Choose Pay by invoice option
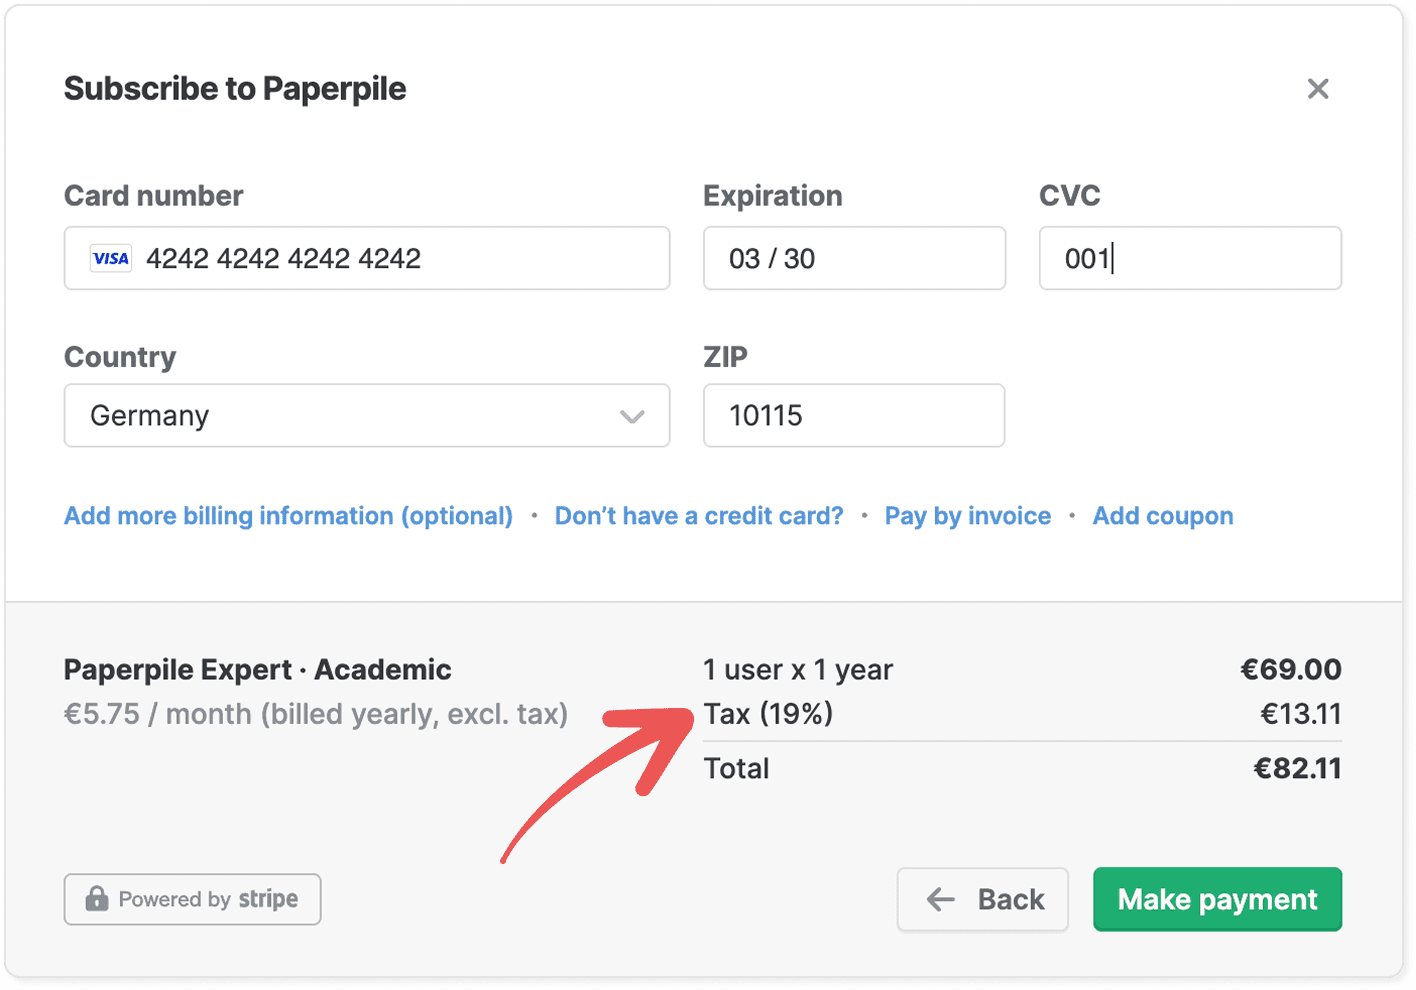The height and width of the screenshot is (990, 1416). 967,516
